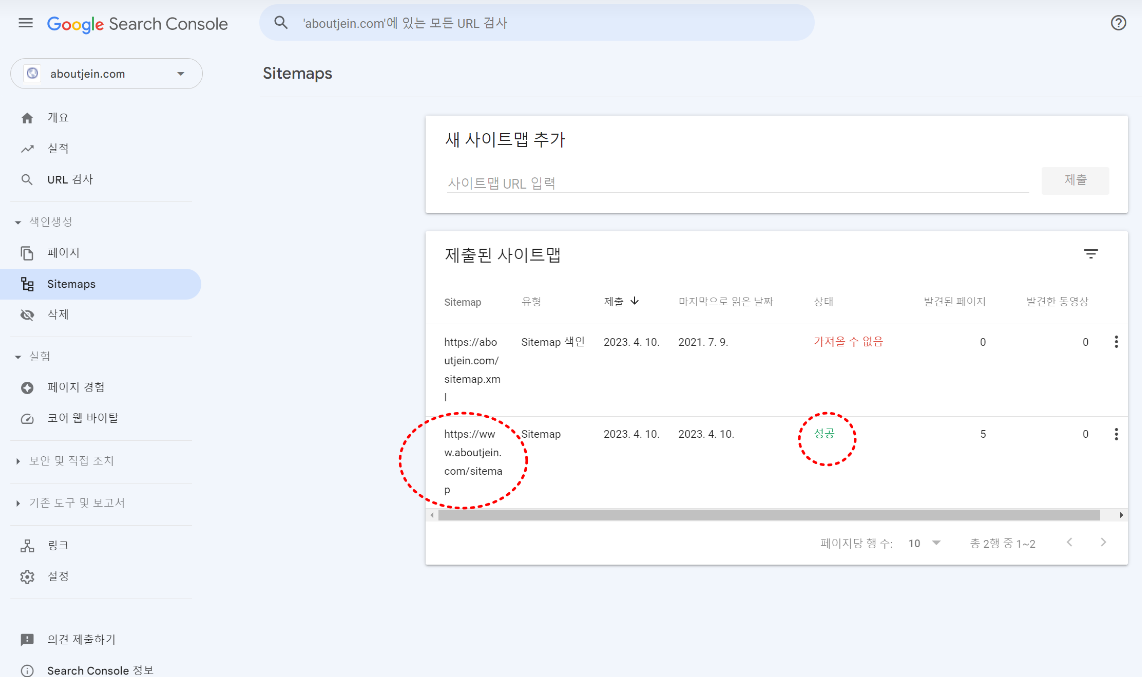1142x677 pixels.
Task: Open the 코어 웹 바이탈 menu item
Action: [101, 419]
